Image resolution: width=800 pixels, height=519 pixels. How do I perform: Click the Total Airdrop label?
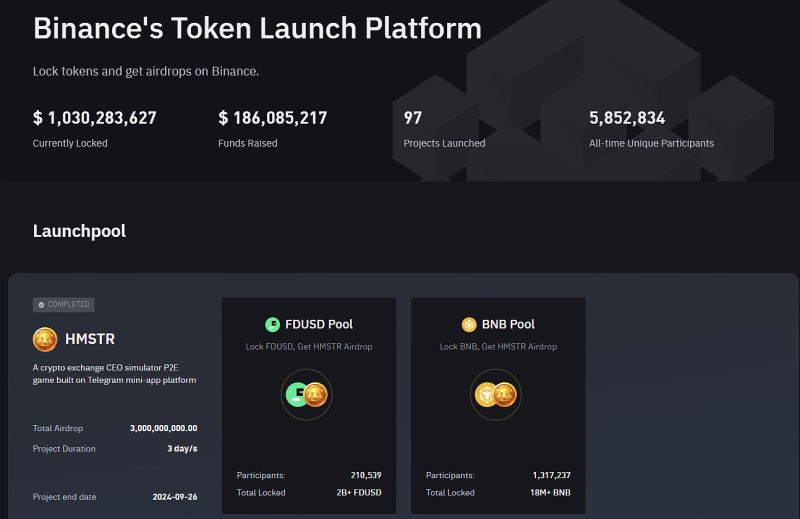pos(58,428)
